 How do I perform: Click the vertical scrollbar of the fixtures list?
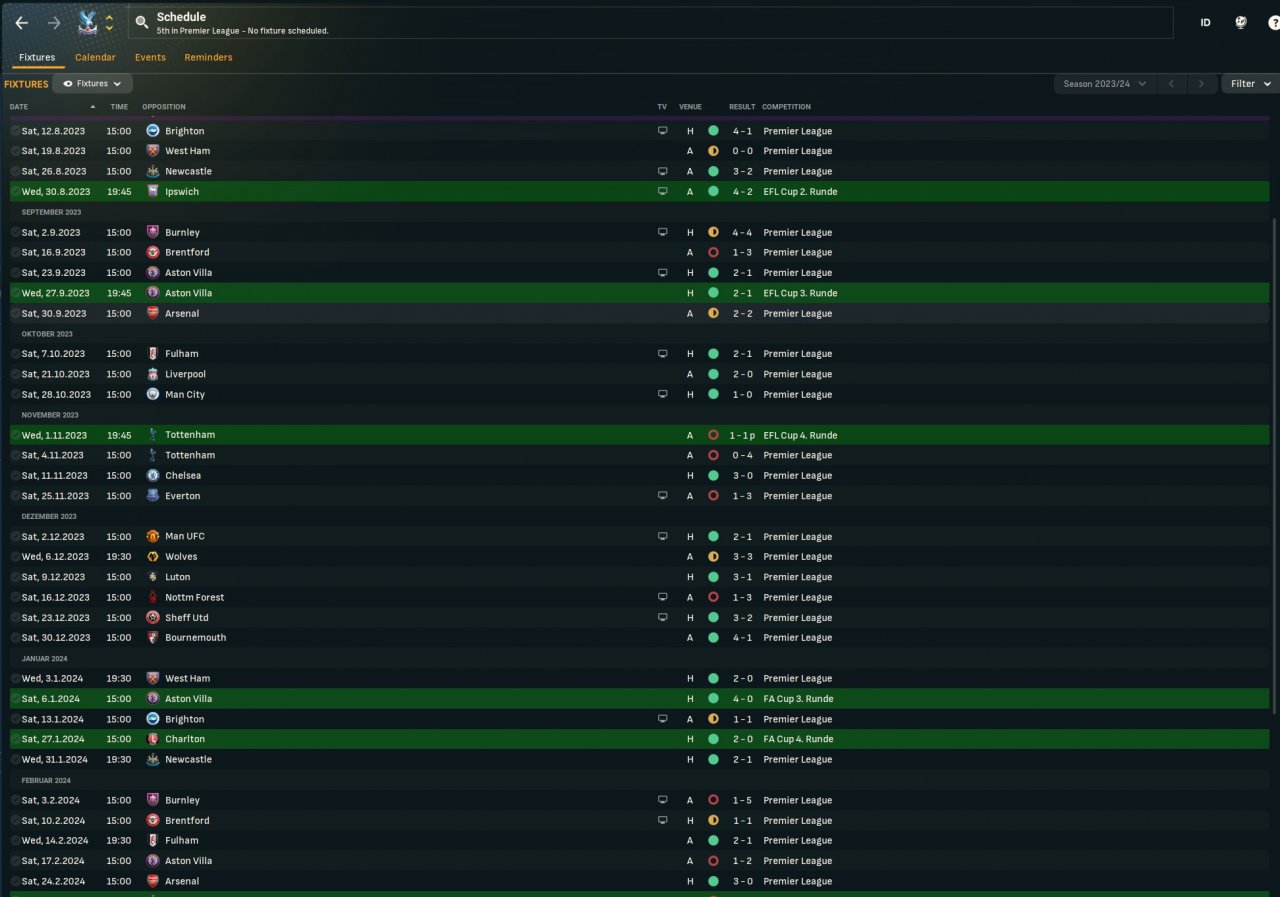point(1274,465)
